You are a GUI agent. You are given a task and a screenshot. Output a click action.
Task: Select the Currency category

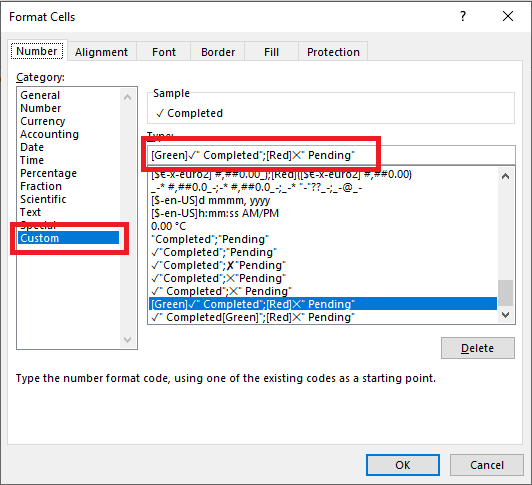click(43, 121)
